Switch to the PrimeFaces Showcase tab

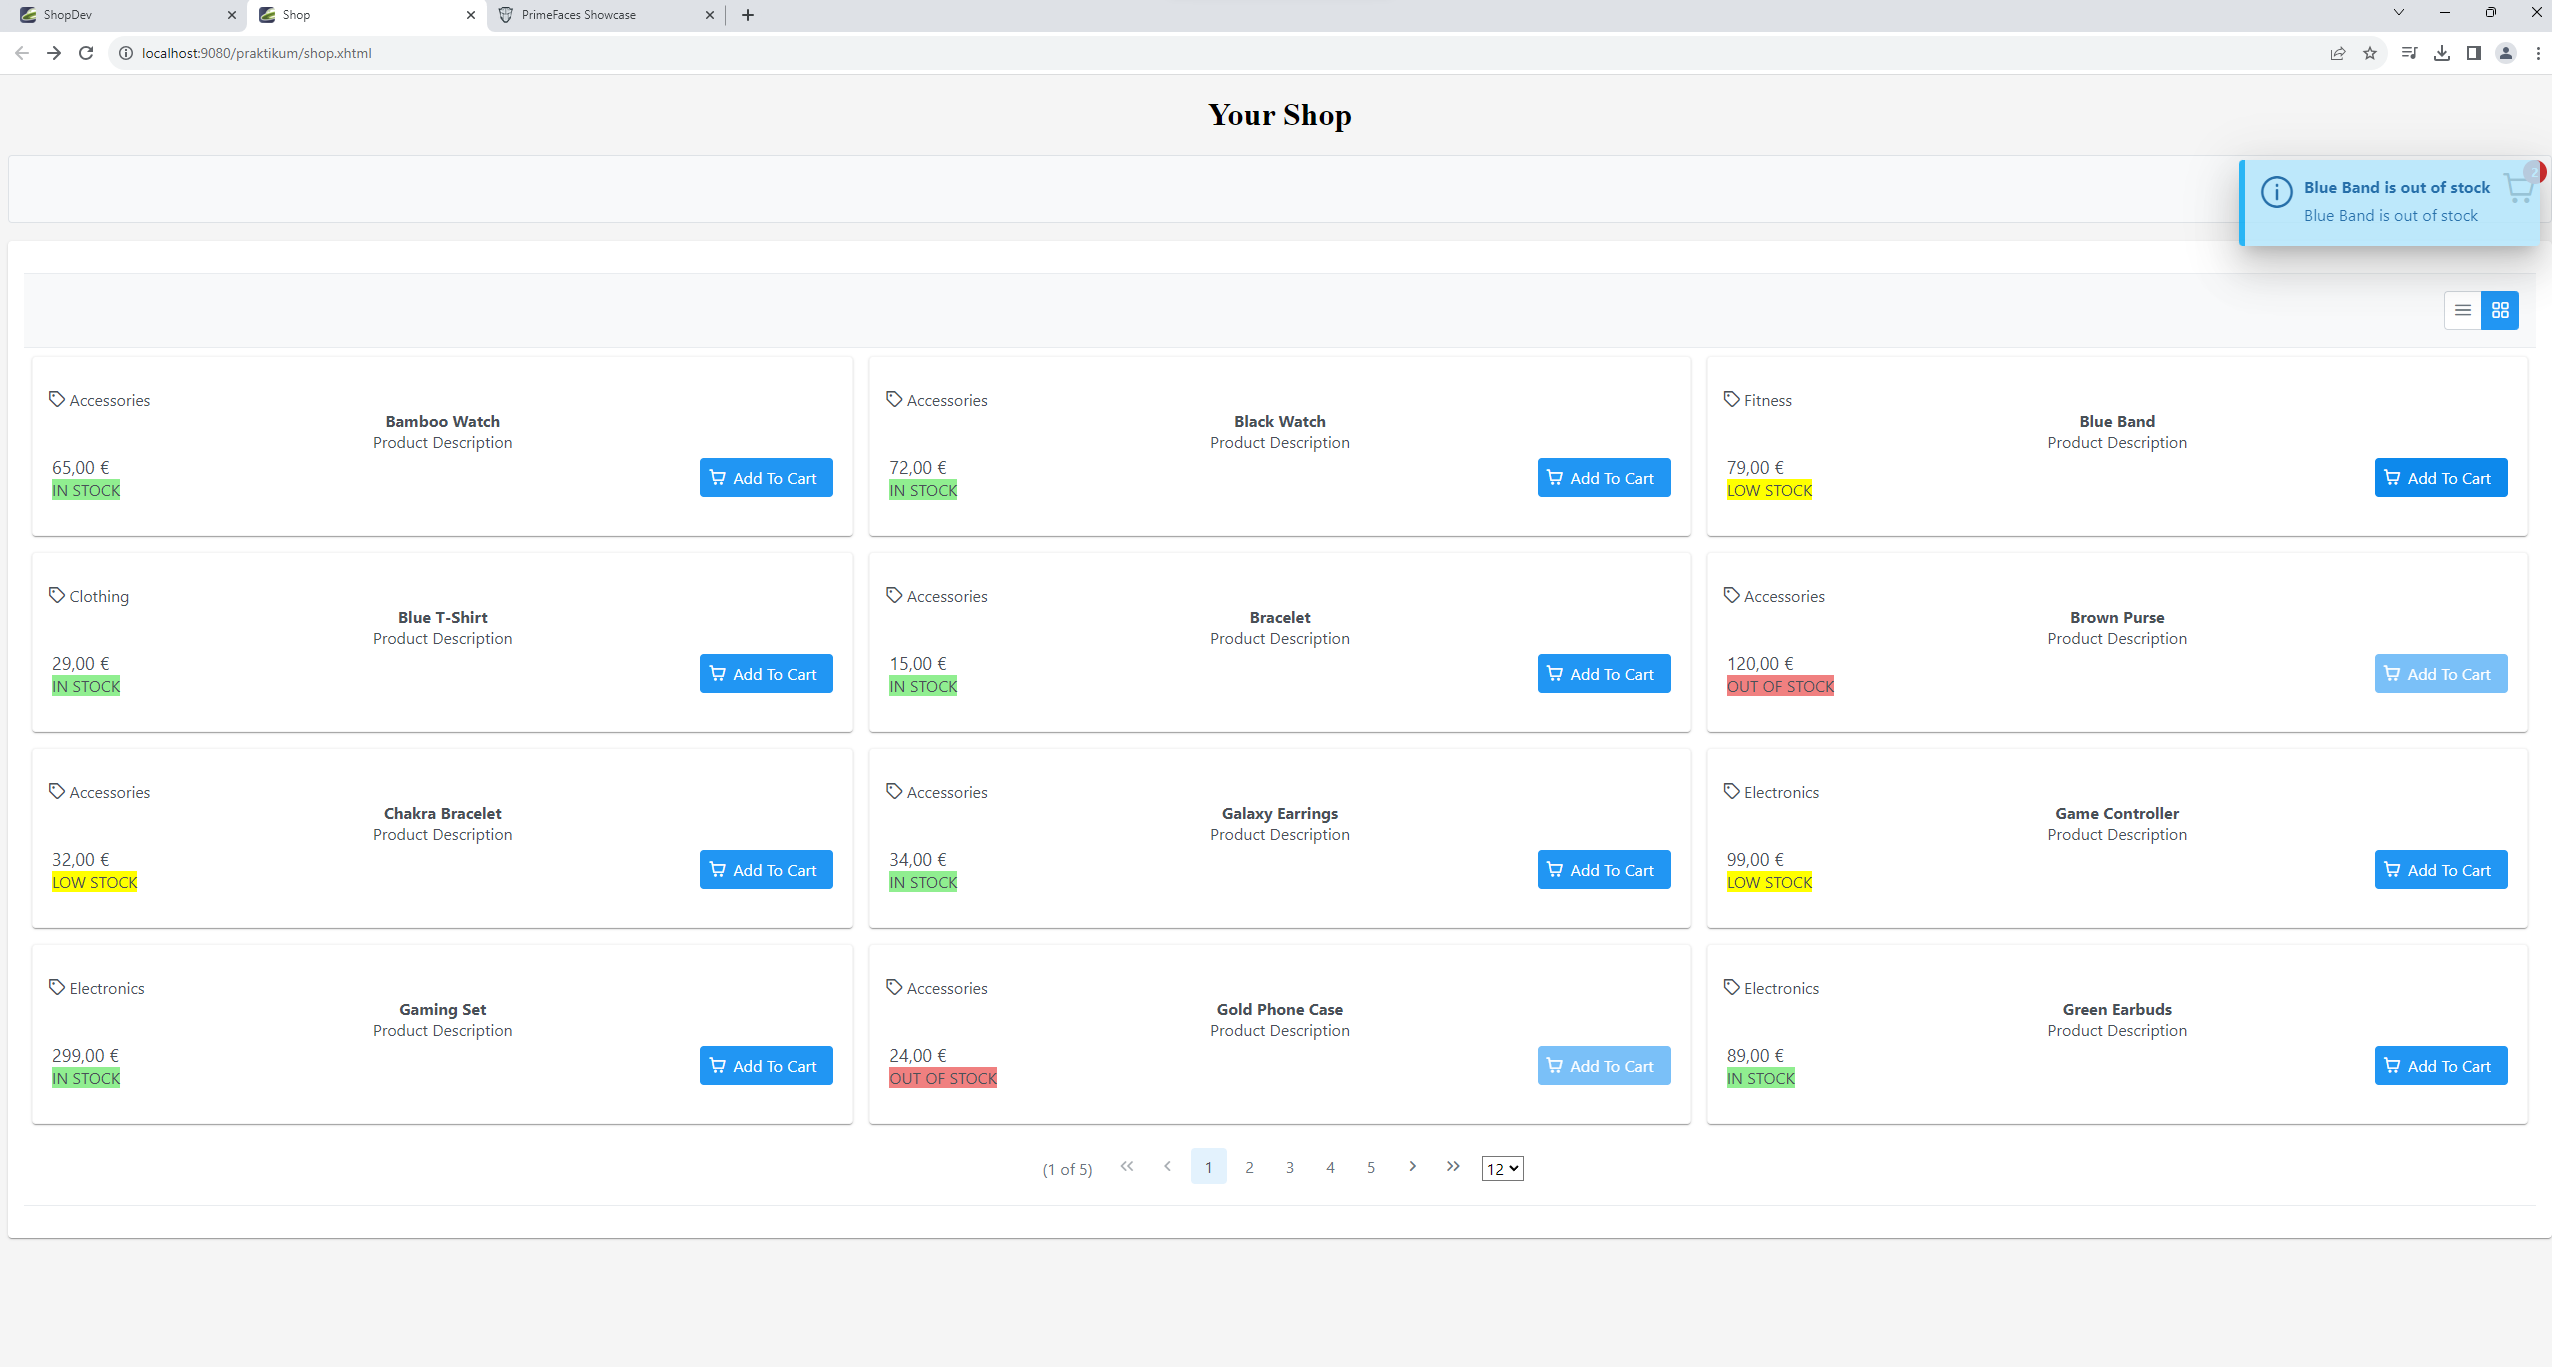click(x=605, y=15)
